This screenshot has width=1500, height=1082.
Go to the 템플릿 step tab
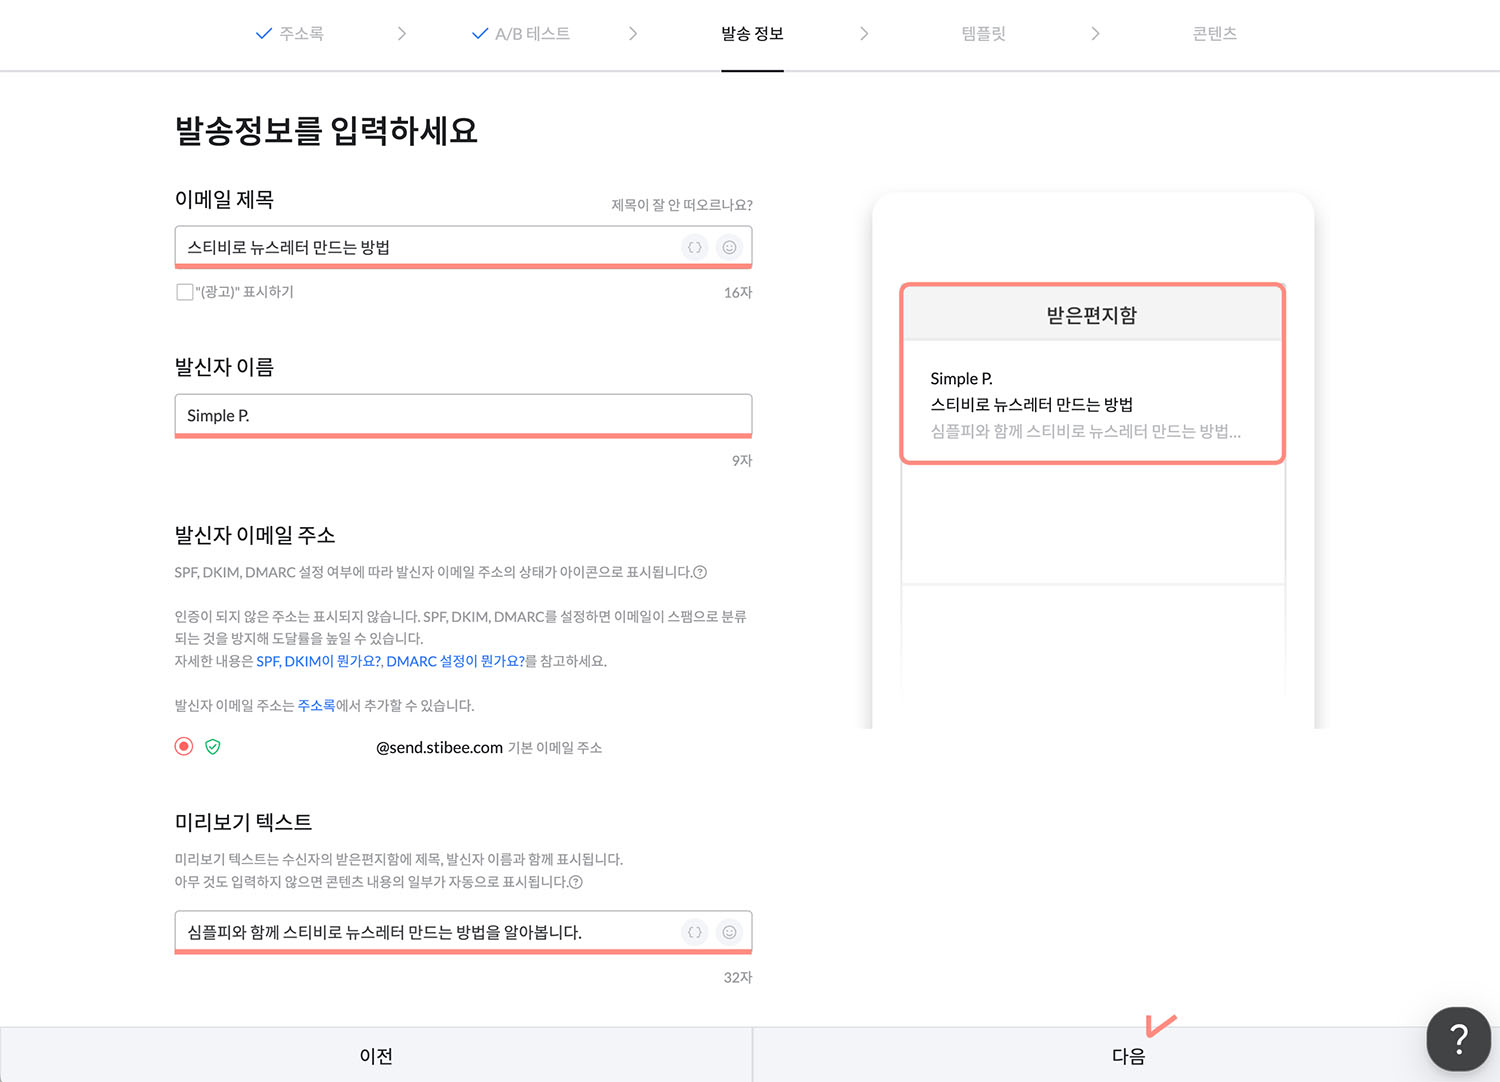(983, 34)
